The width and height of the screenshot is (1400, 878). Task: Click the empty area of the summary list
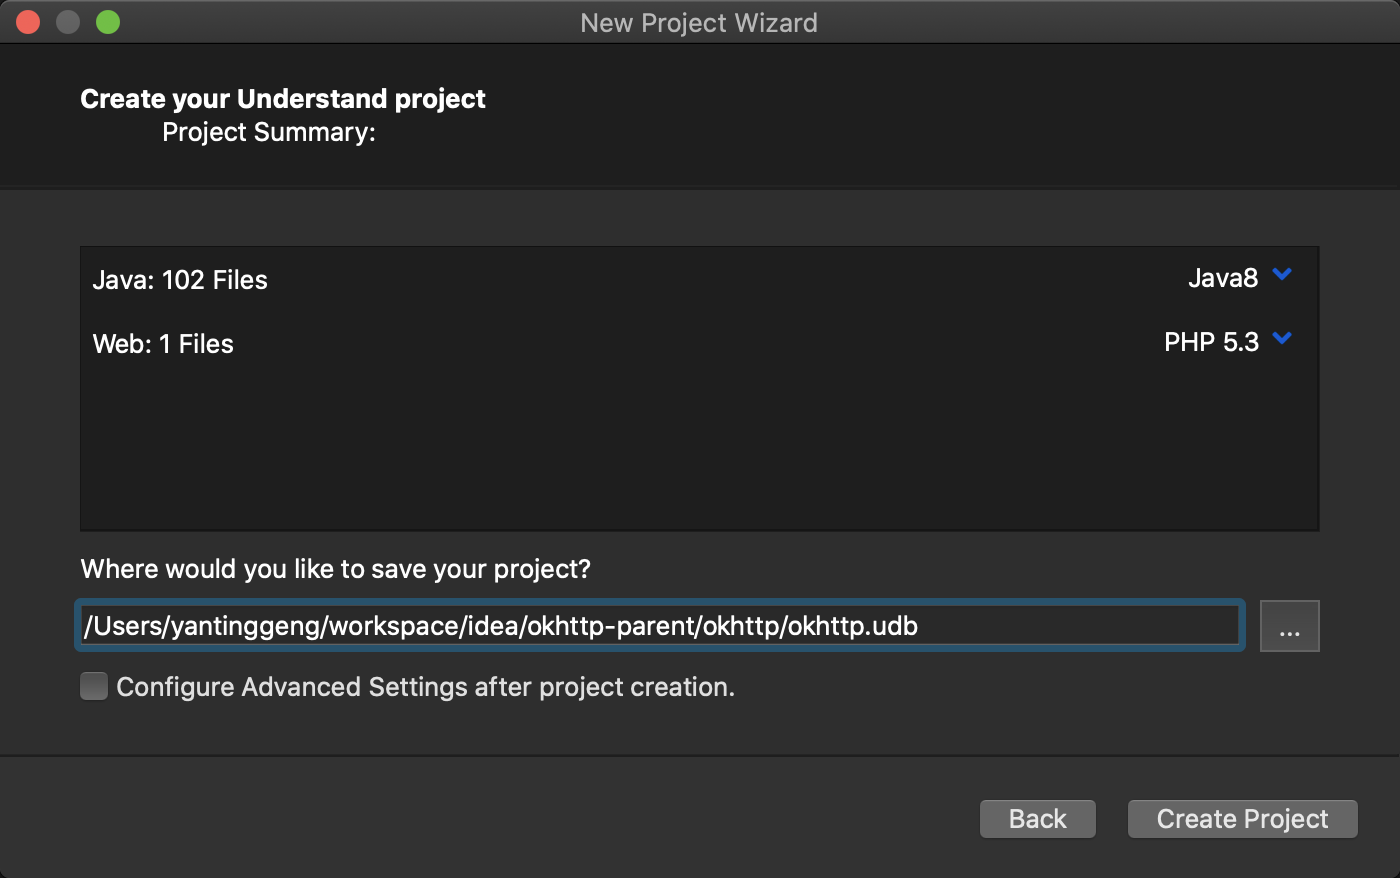point(699,450)
